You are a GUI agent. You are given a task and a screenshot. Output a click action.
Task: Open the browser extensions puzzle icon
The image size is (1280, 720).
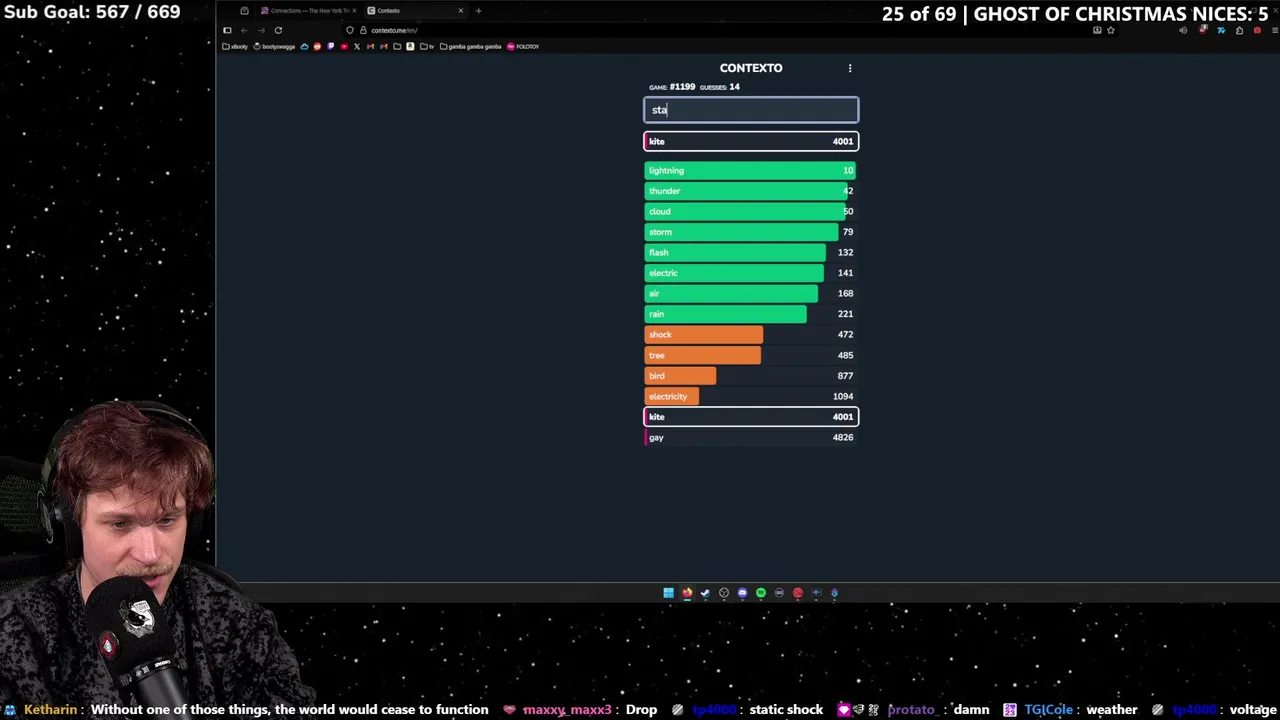[x=1239, y=30]
